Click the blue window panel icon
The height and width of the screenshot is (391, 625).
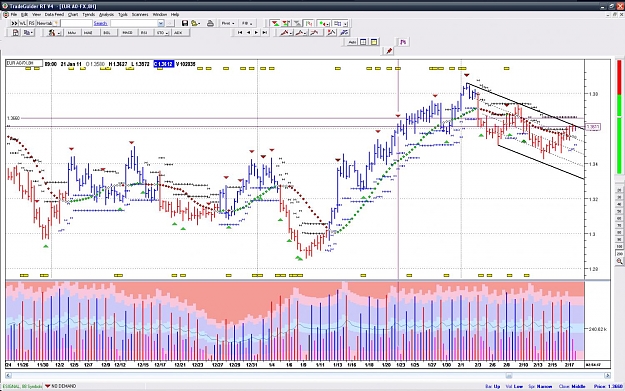363,42
